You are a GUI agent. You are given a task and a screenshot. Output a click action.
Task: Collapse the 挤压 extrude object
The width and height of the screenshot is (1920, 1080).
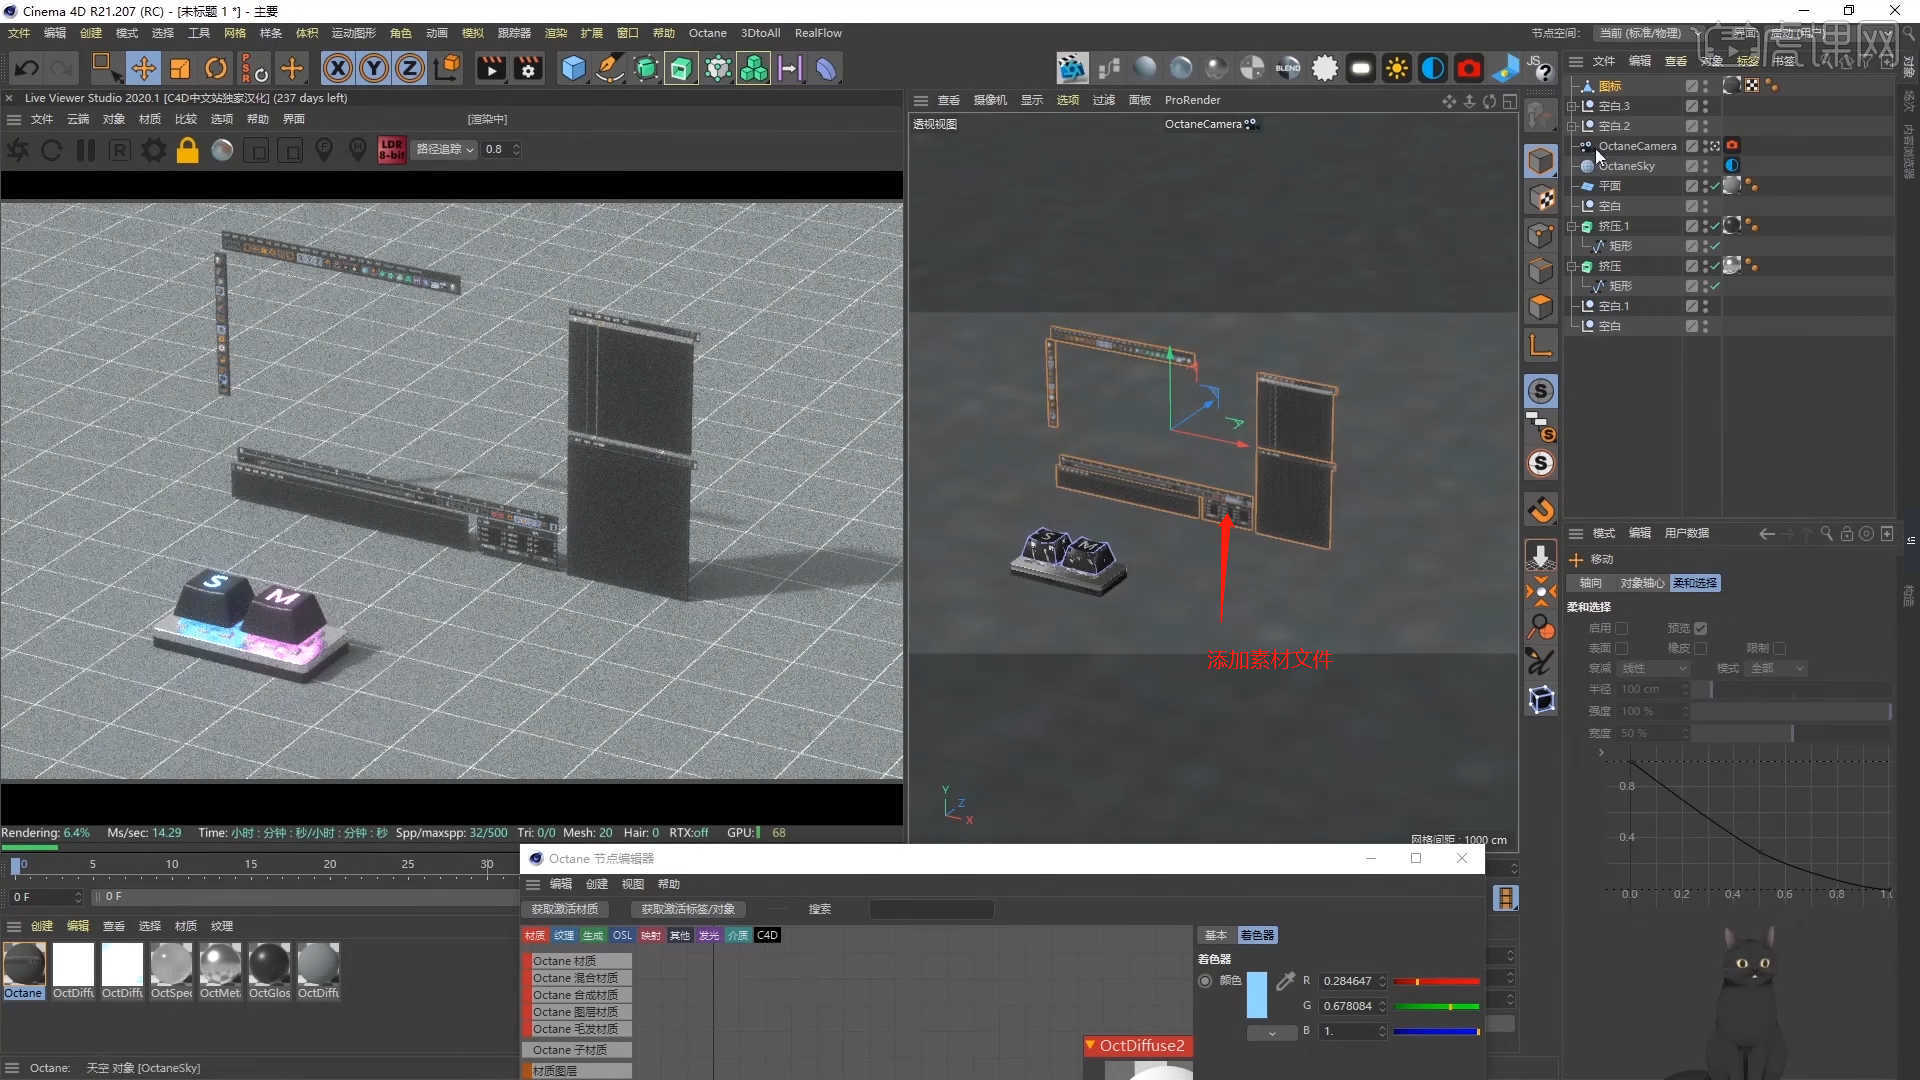(1572, 266)
